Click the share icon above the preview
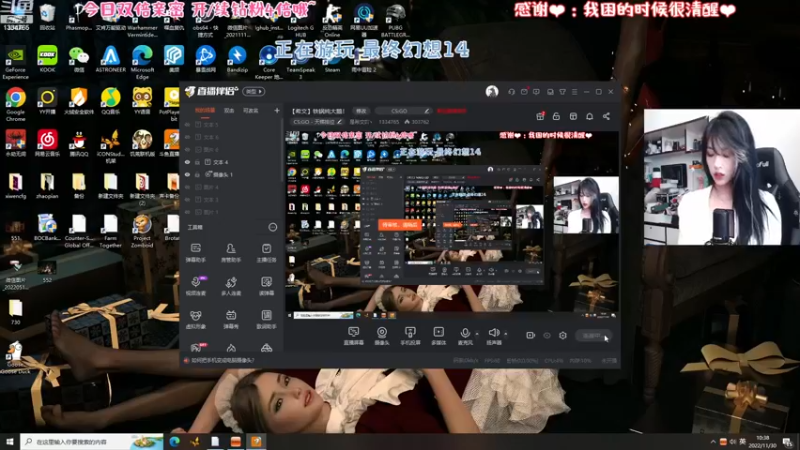The height and width of the screenshot is (450, 800). (607, 116)
